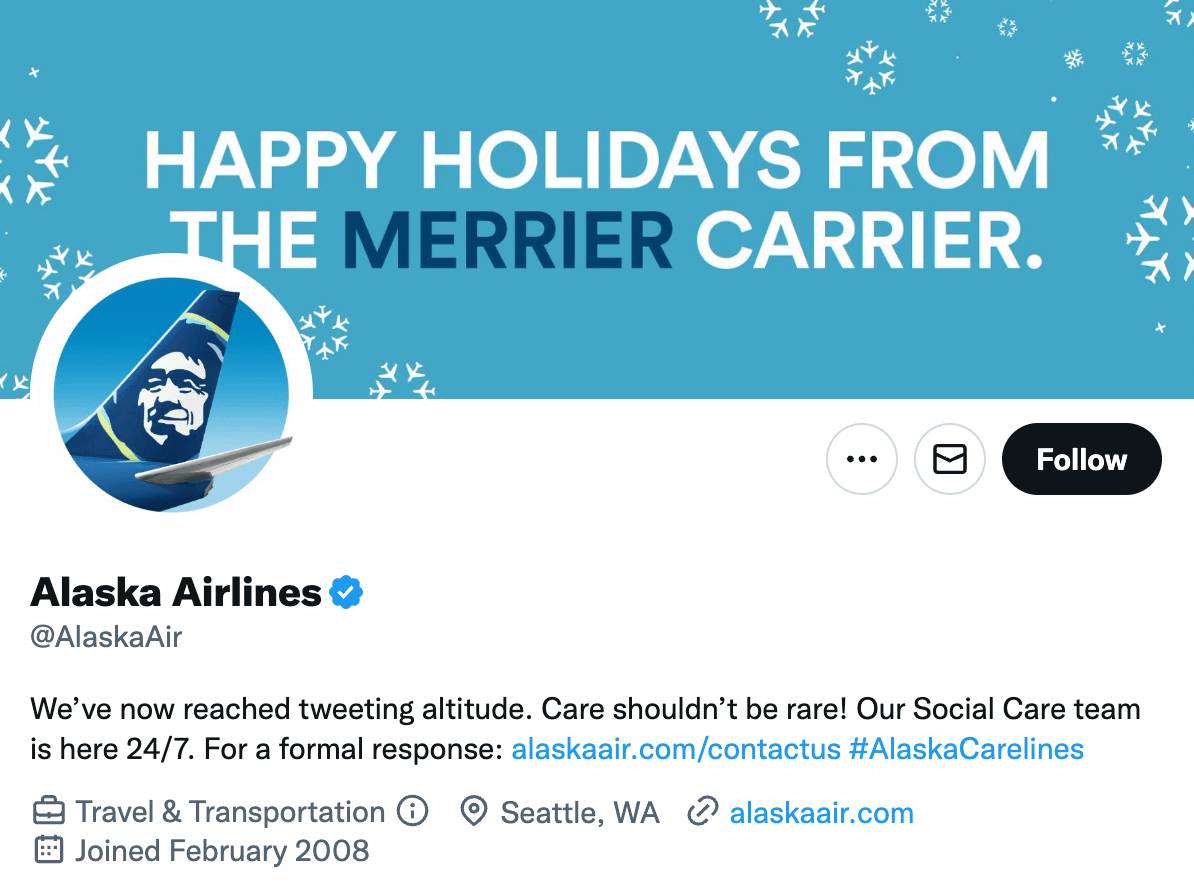Click the briefcase category icon
This screenshot has height=894, width=1194.
[x=49, y=812]
